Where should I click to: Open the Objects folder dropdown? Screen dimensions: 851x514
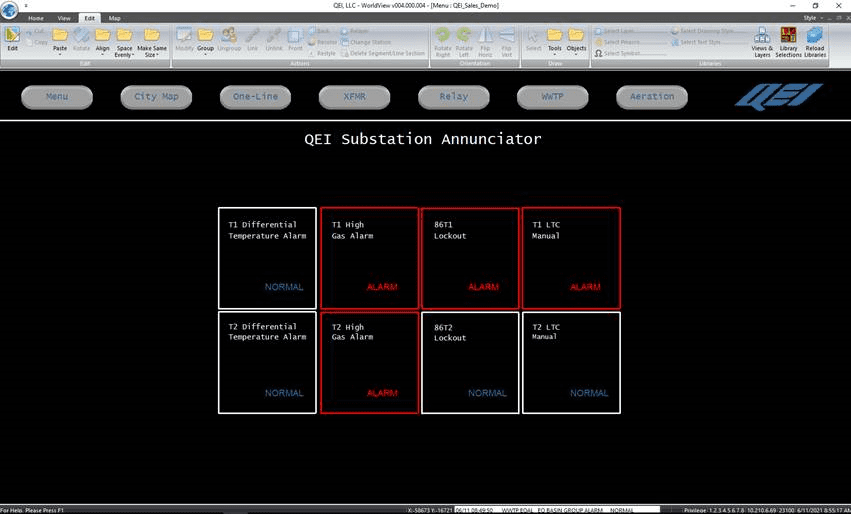pyautogui.click(x=576, y=40)
